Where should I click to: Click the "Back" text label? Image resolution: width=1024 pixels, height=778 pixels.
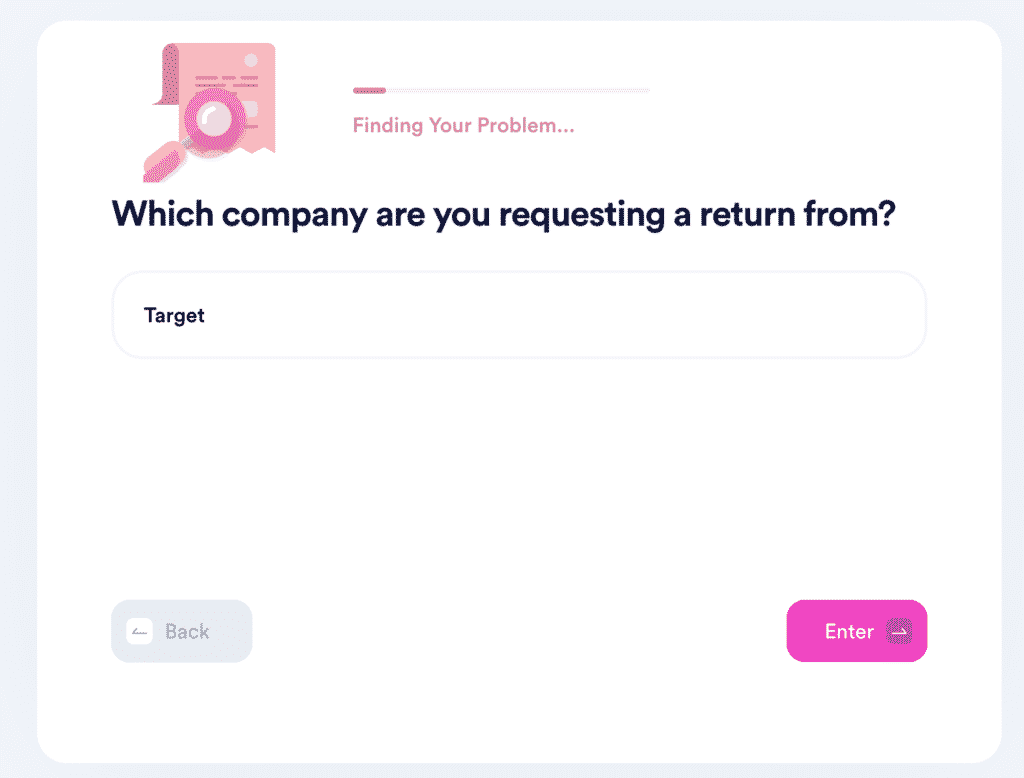point(187,631)
